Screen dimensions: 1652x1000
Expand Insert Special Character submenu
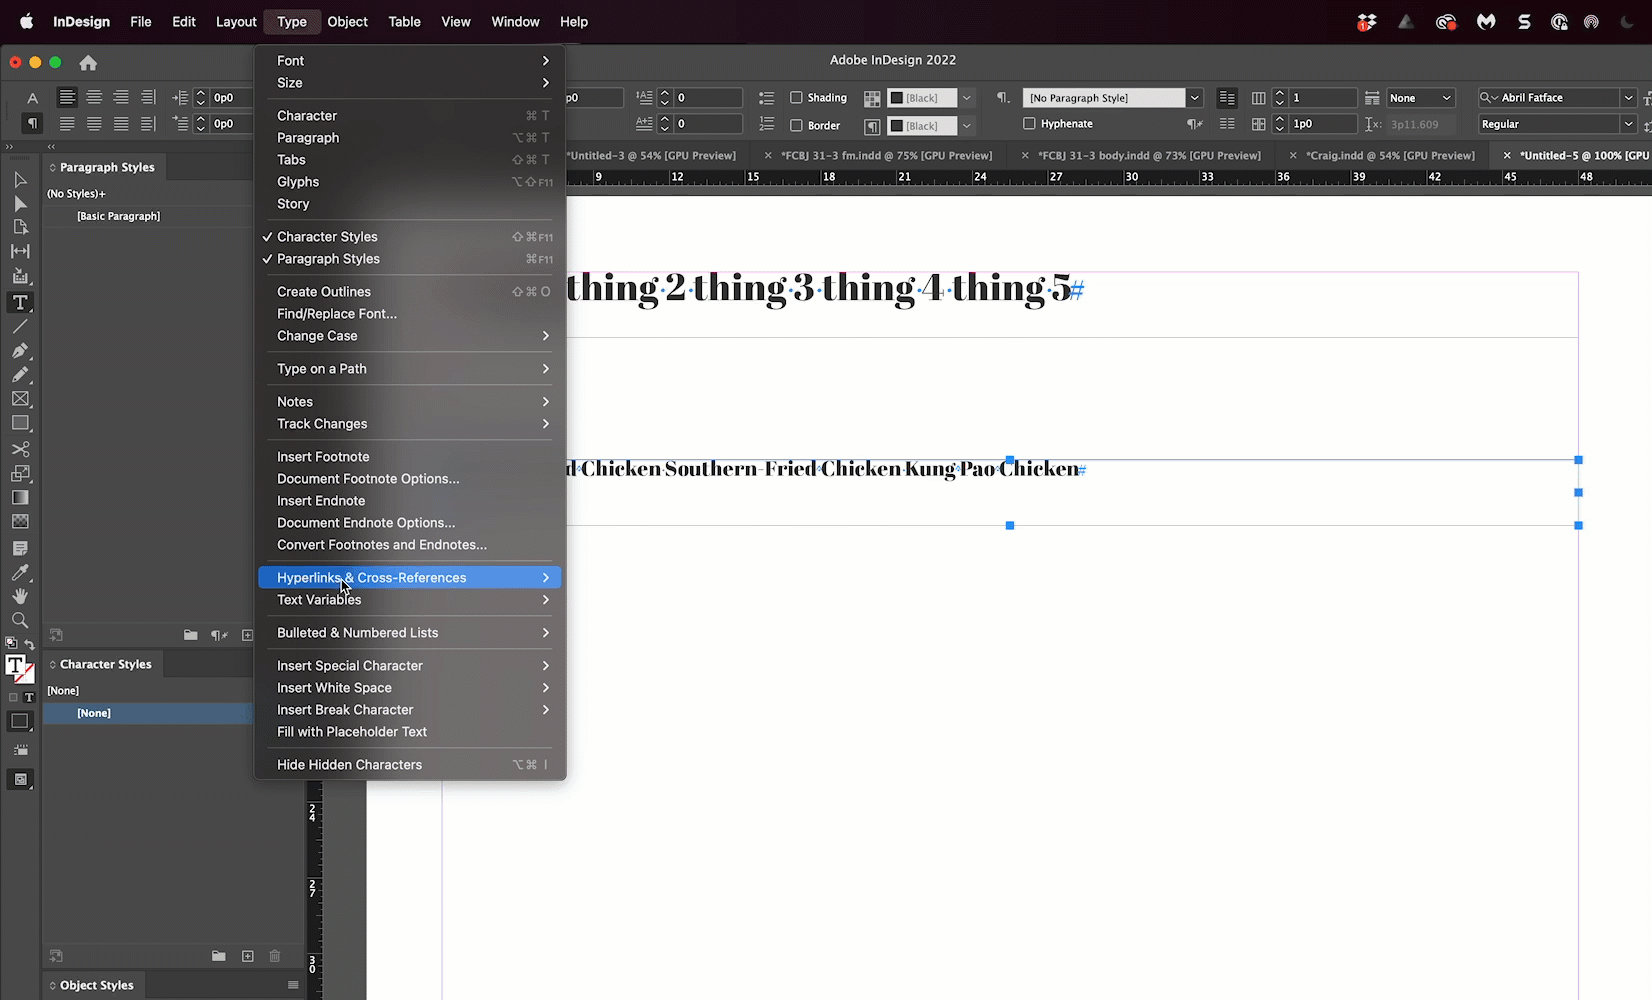[410, 666]
